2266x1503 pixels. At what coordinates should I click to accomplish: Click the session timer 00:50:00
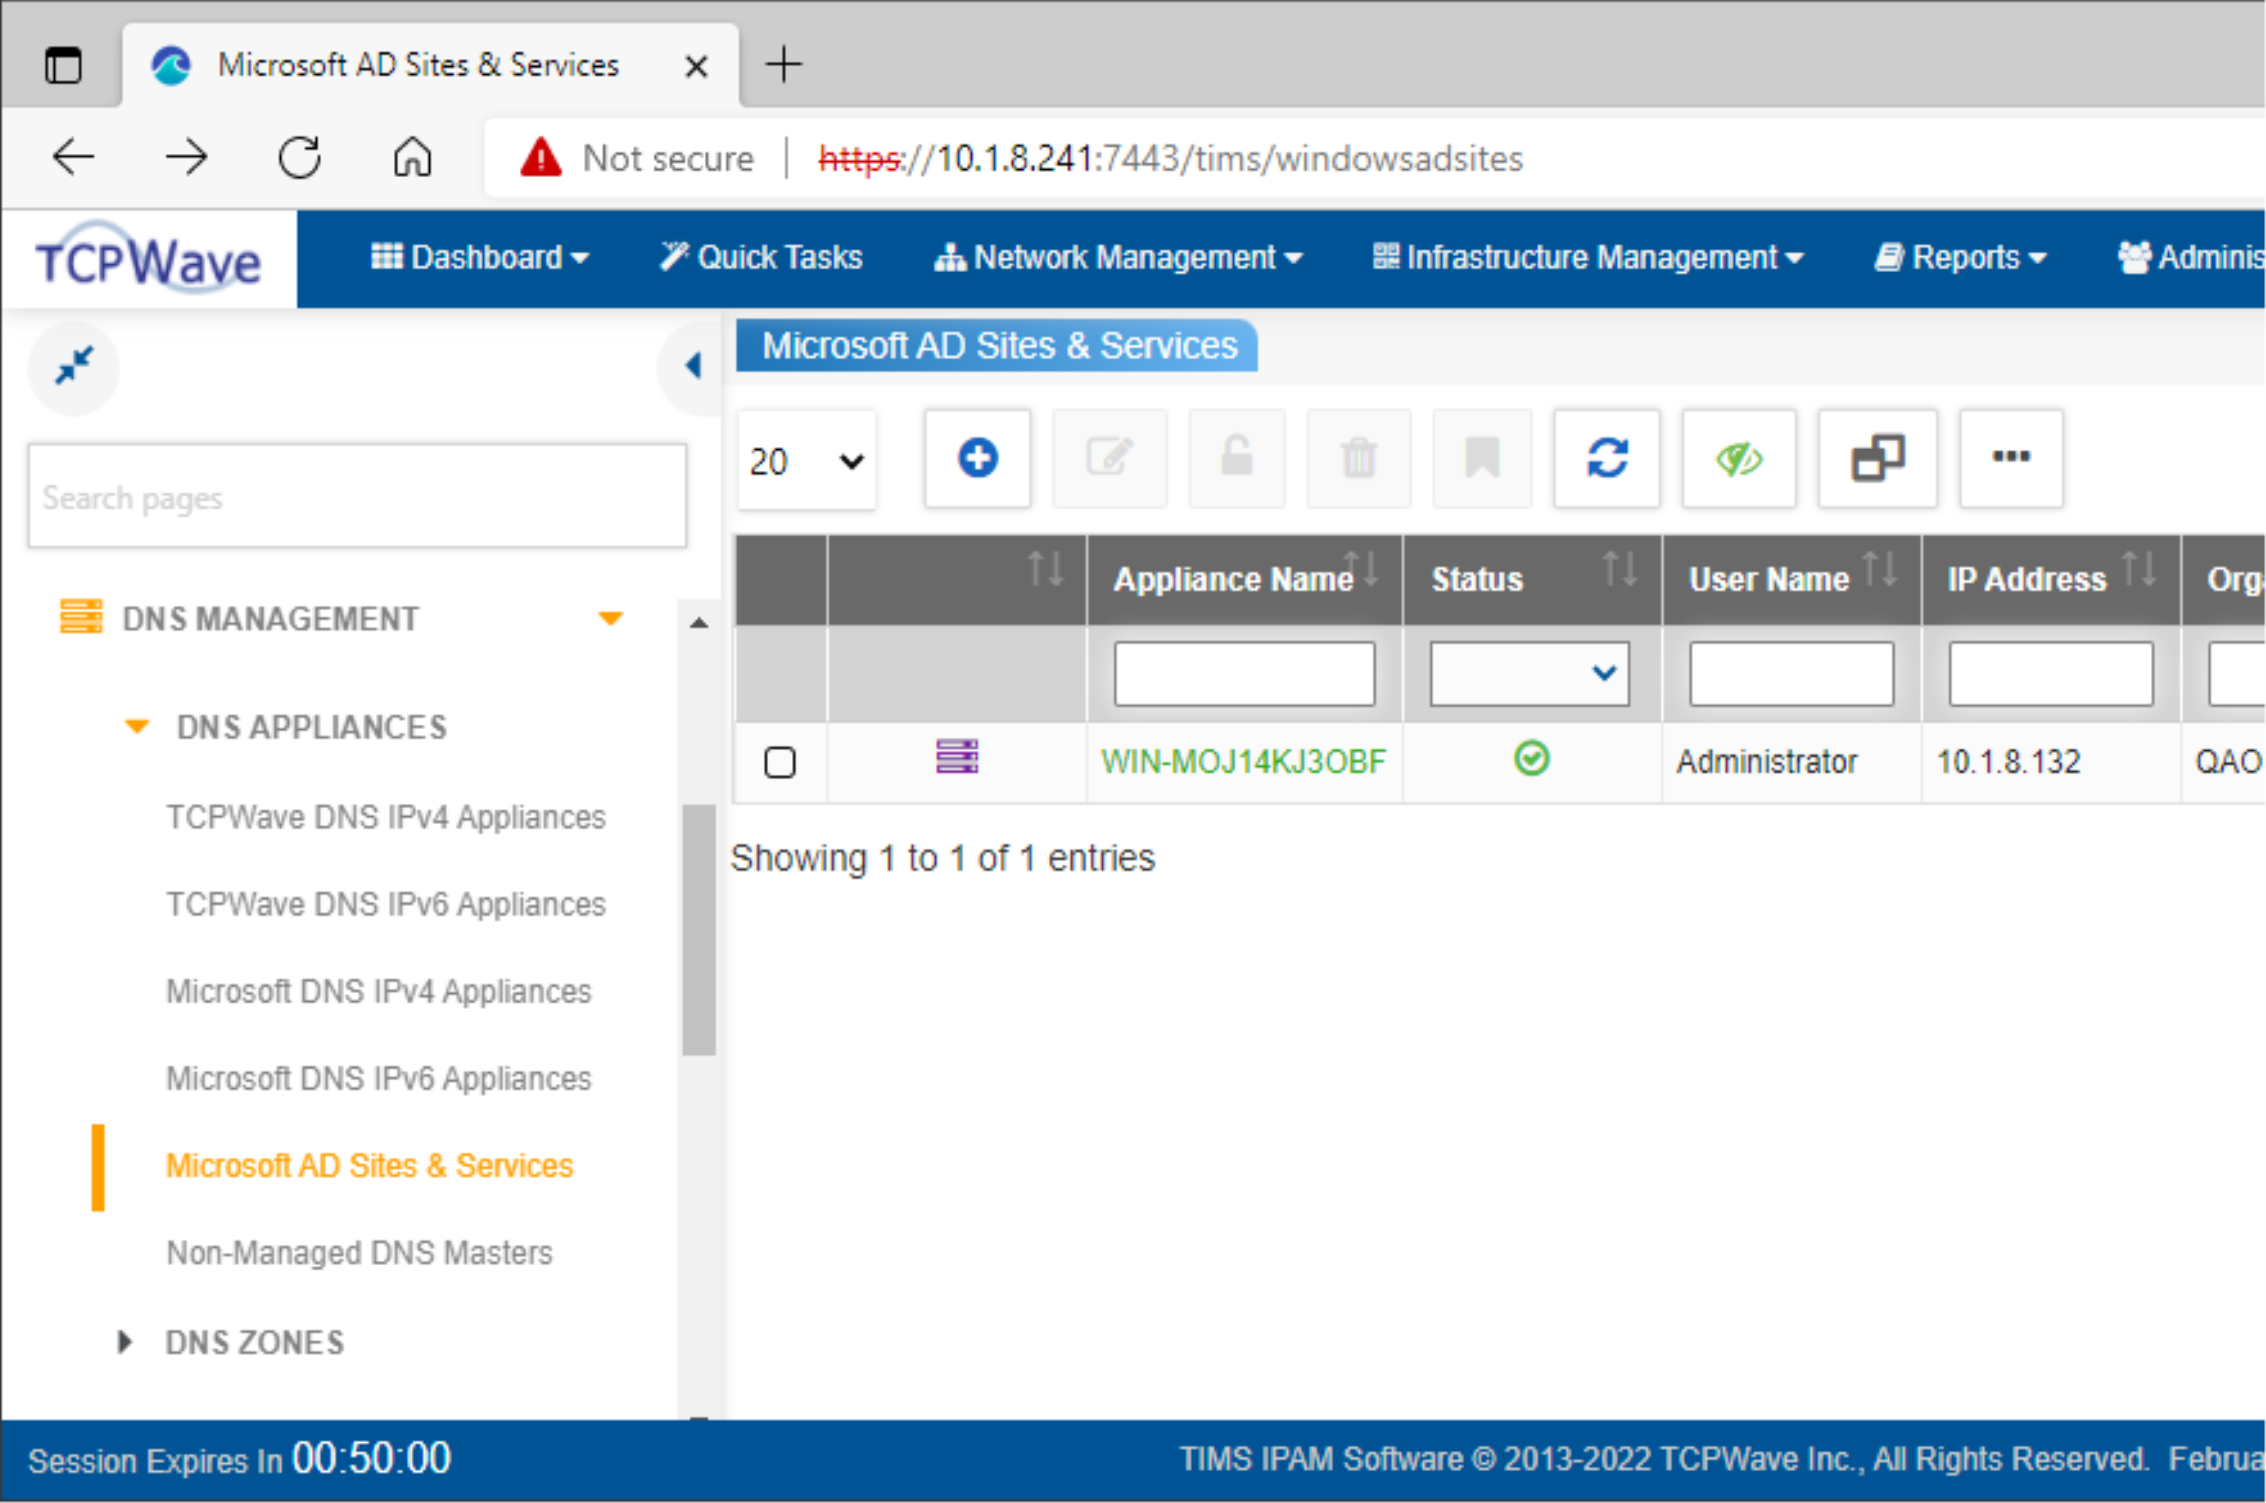[x=371, y=1458]
